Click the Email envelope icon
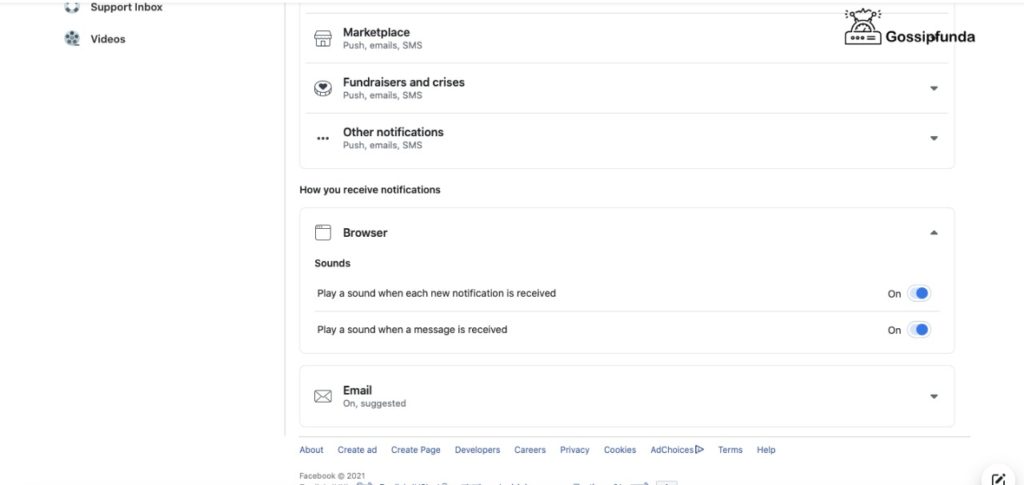Screen dimensions: 1024x485 [x=323, y=396]
